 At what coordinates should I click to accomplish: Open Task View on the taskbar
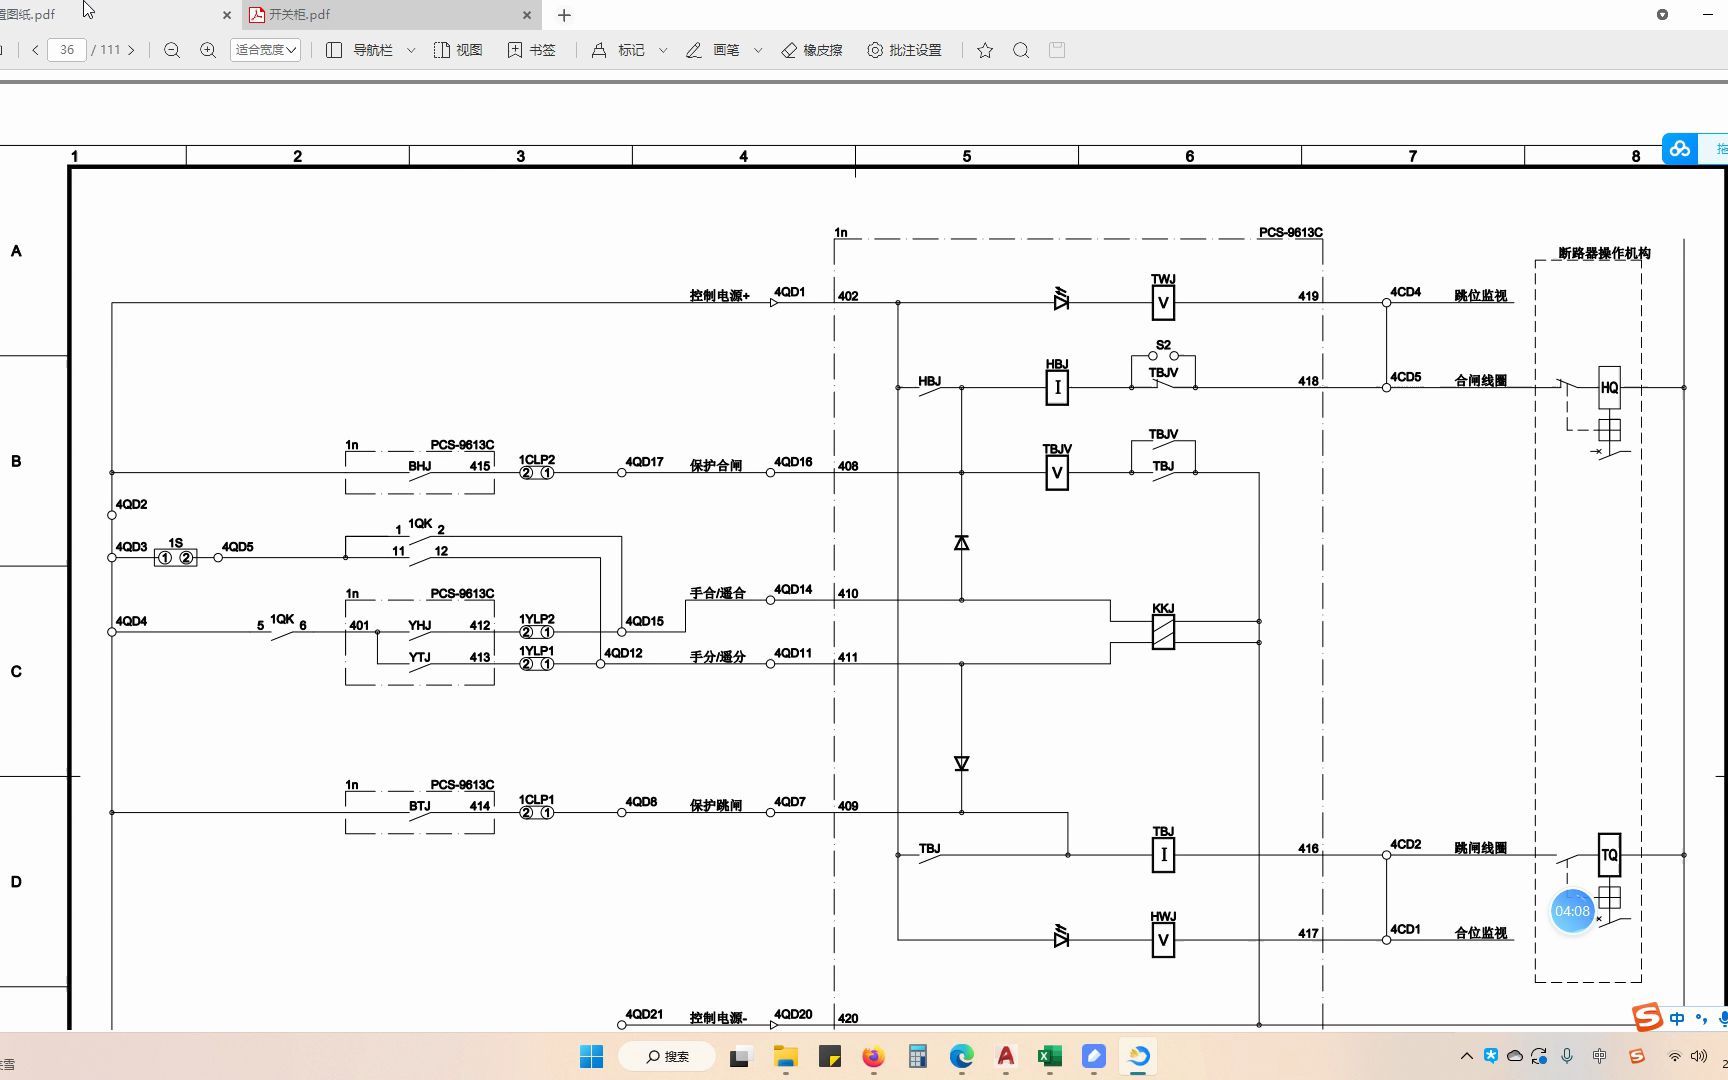tap(740, 1056)
